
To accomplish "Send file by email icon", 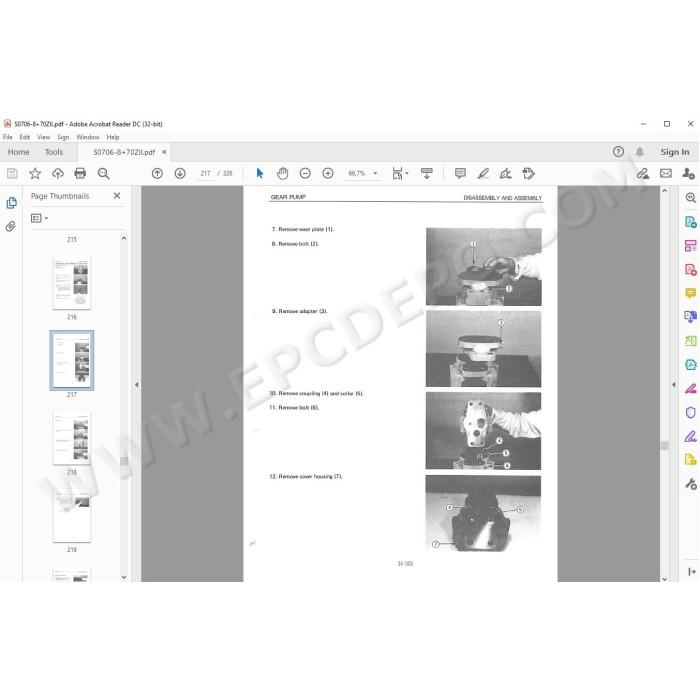I will 666,173.
